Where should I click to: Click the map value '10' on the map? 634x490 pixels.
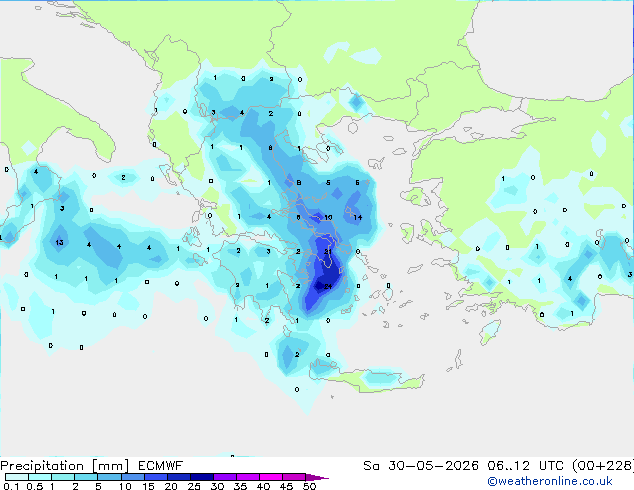pos(328,218)
